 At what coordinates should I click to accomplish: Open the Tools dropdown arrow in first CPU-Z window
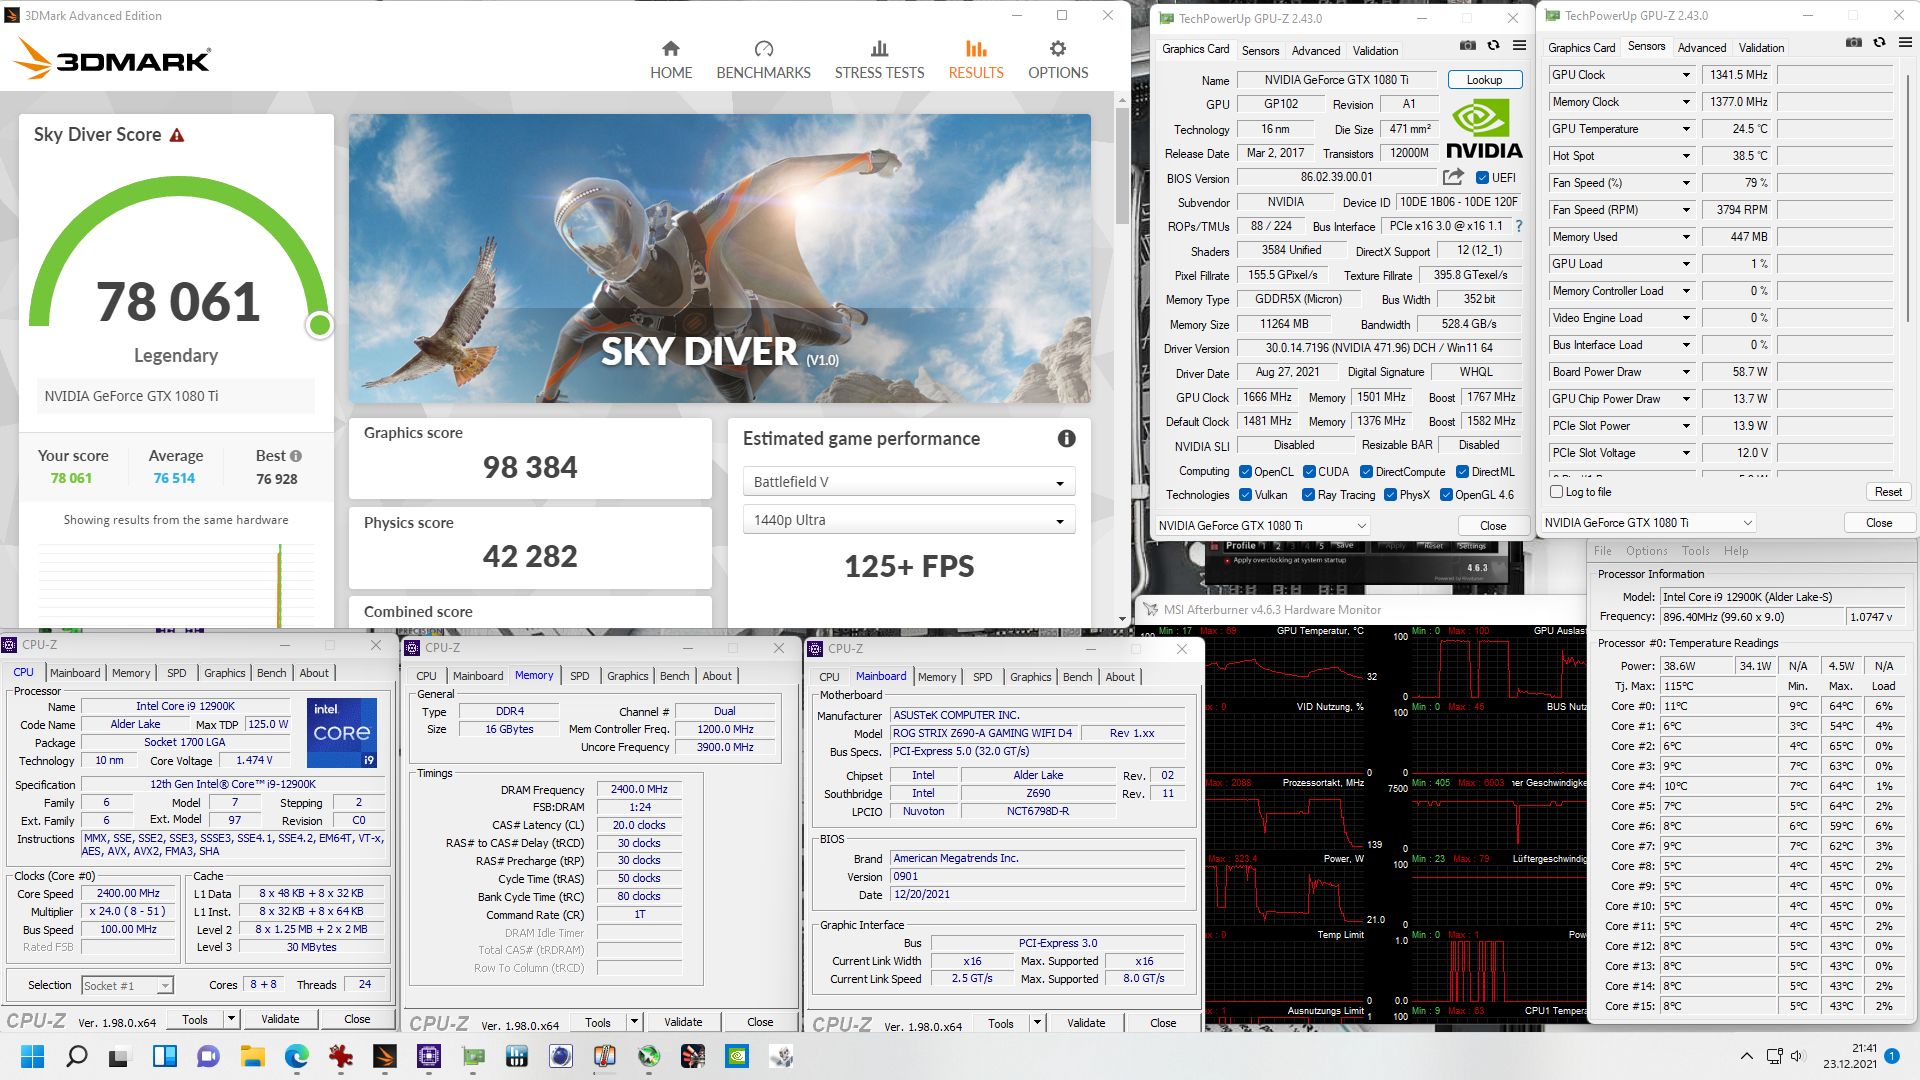232,1019
